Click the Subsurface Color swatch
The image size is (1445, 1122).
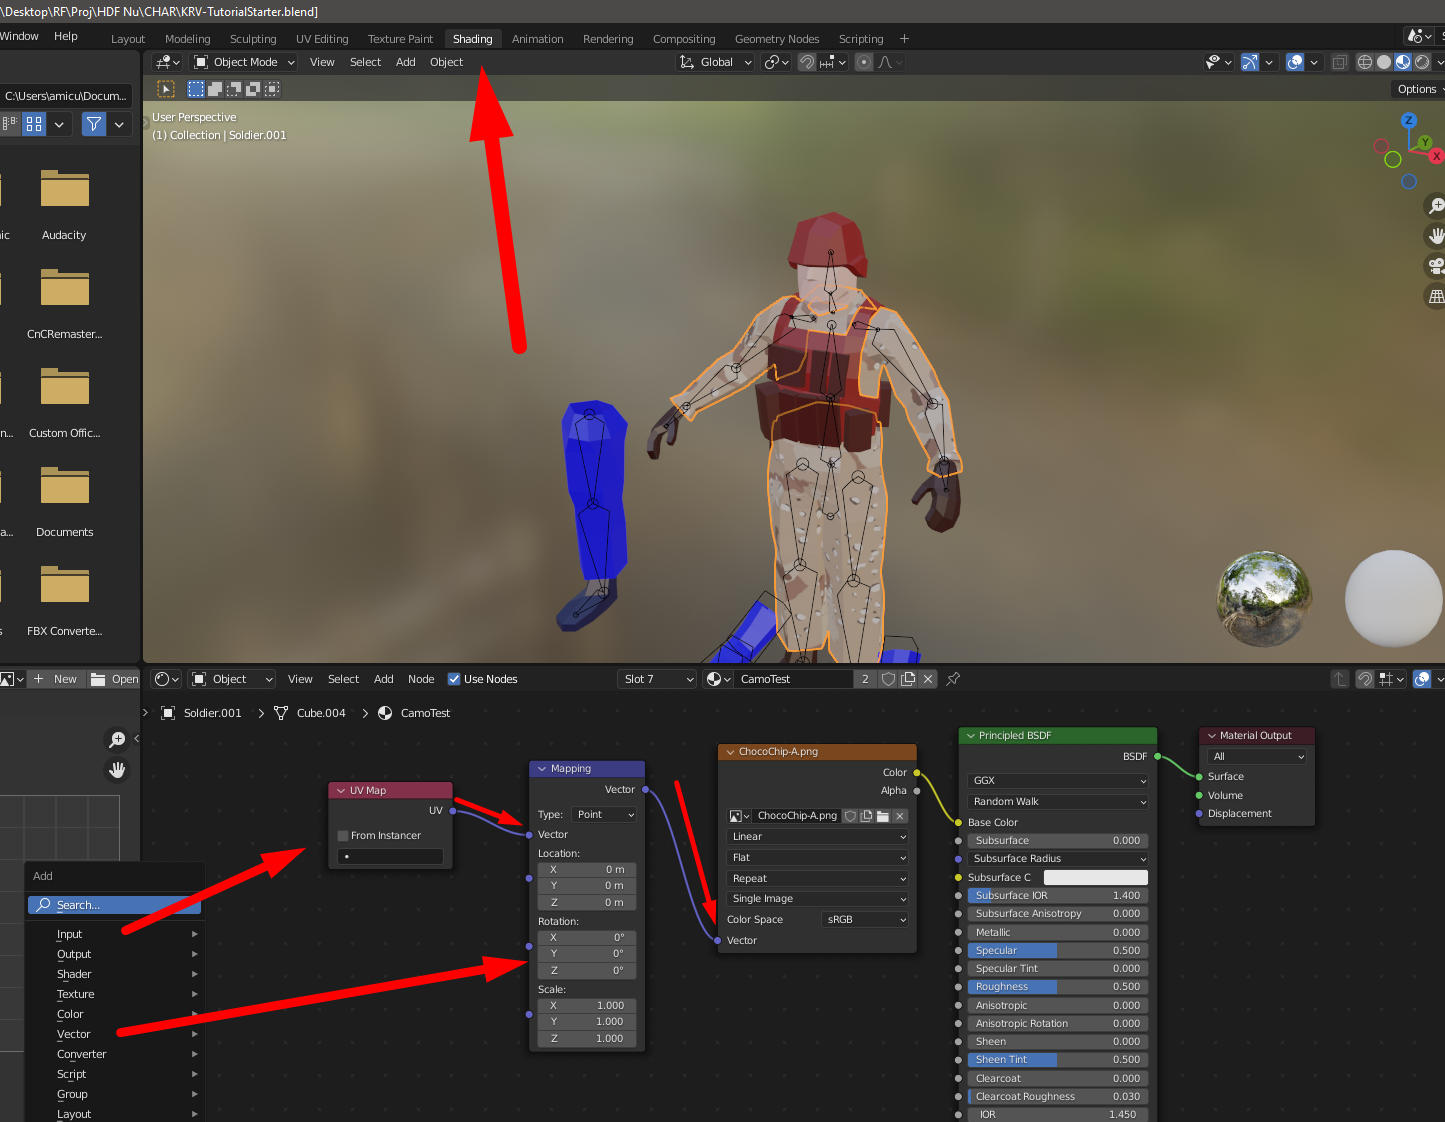click(1096, 878)
